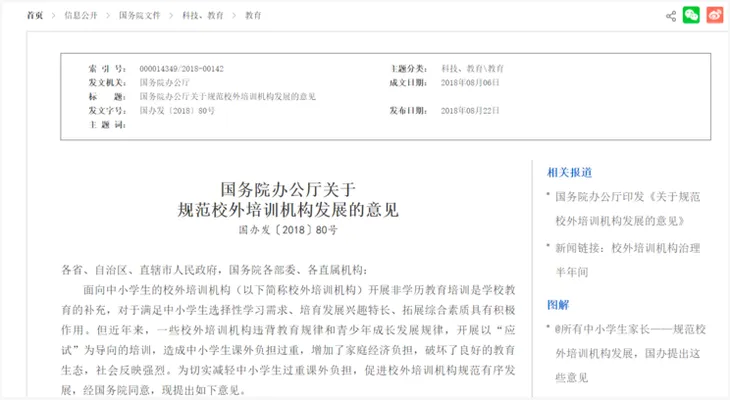Click the 相关报道 section heading
The width and height of the screenshot is (730, 400).
click(569, 173)
